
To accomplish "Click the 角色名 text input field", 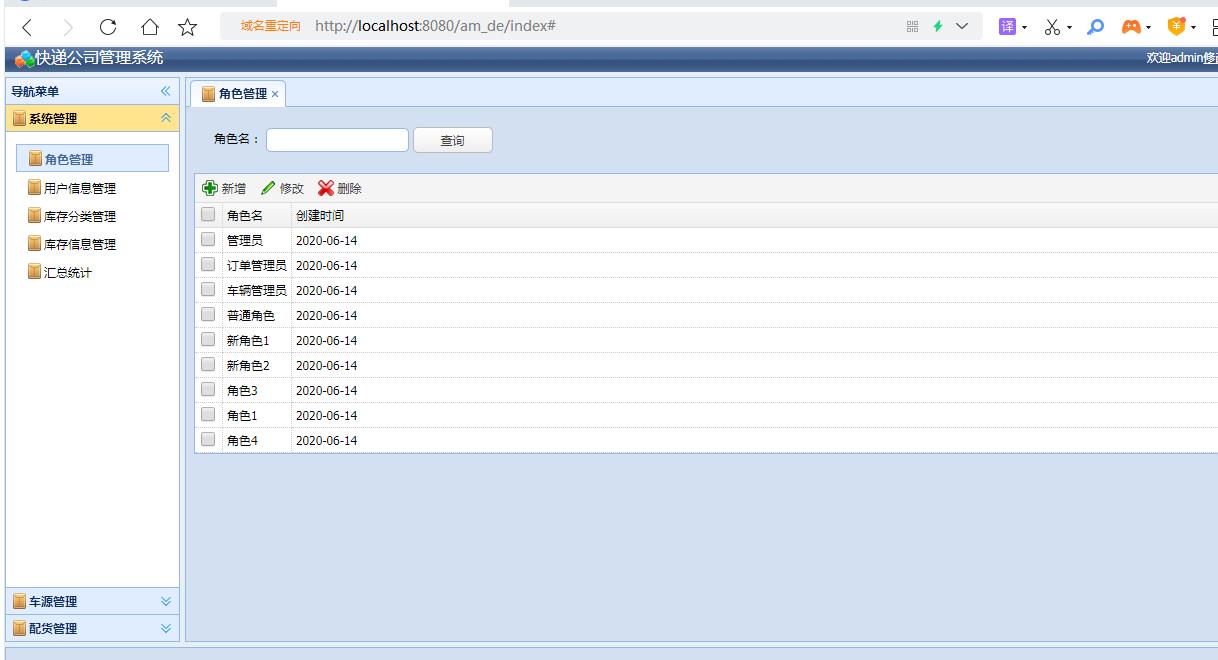I will 337,140.
